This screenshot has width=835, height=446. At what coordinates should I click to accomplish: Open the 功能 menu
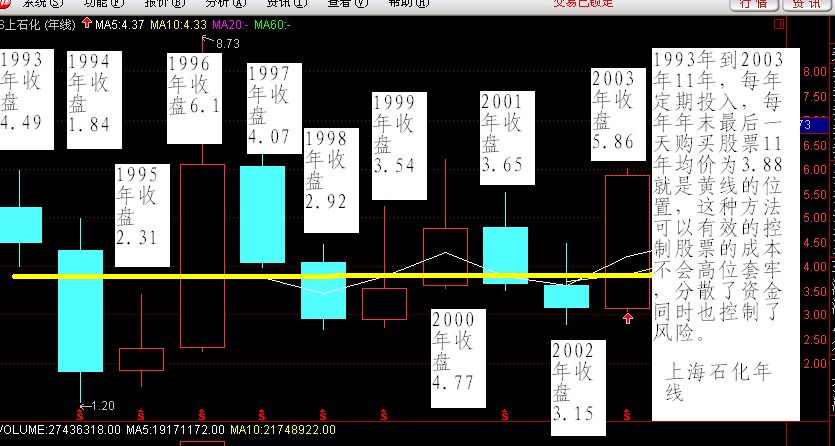tap(98, 3)
